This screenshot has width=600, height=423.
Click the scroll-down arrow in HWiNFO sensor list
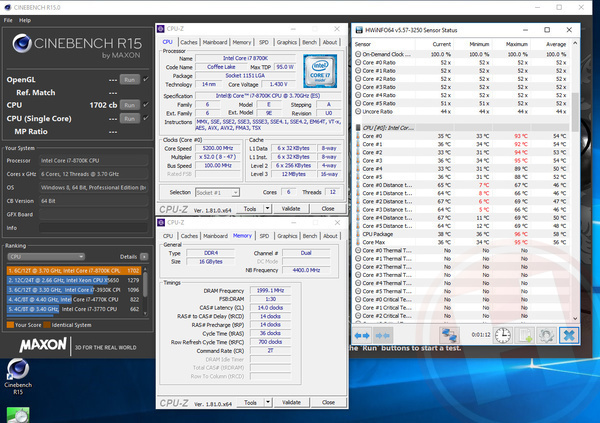coord(575,318)
